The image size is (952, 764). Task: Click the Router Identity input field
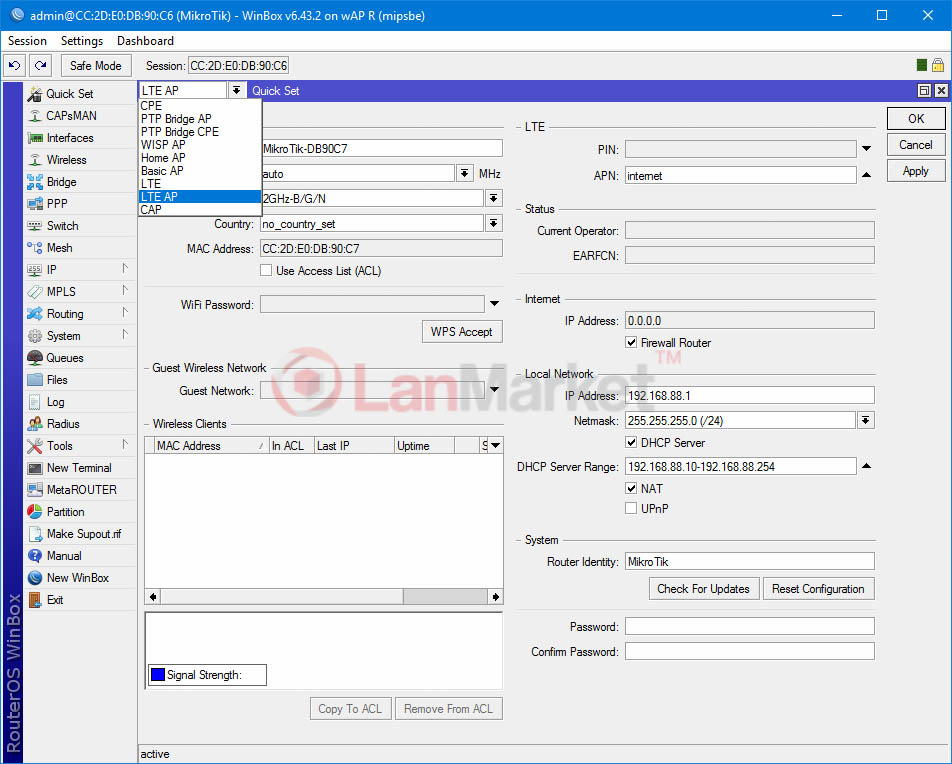[x=749, y=562]
